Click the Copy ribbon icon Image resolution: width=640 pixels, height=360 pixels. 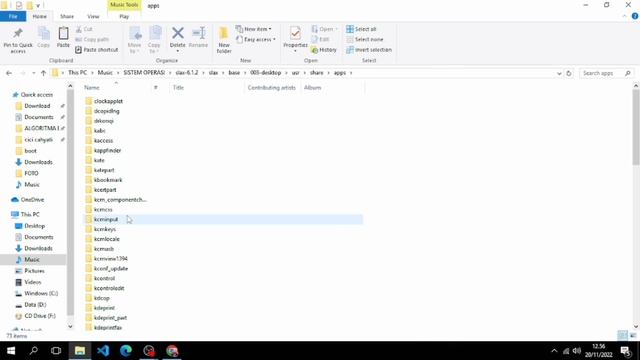(x=44, y=38)
